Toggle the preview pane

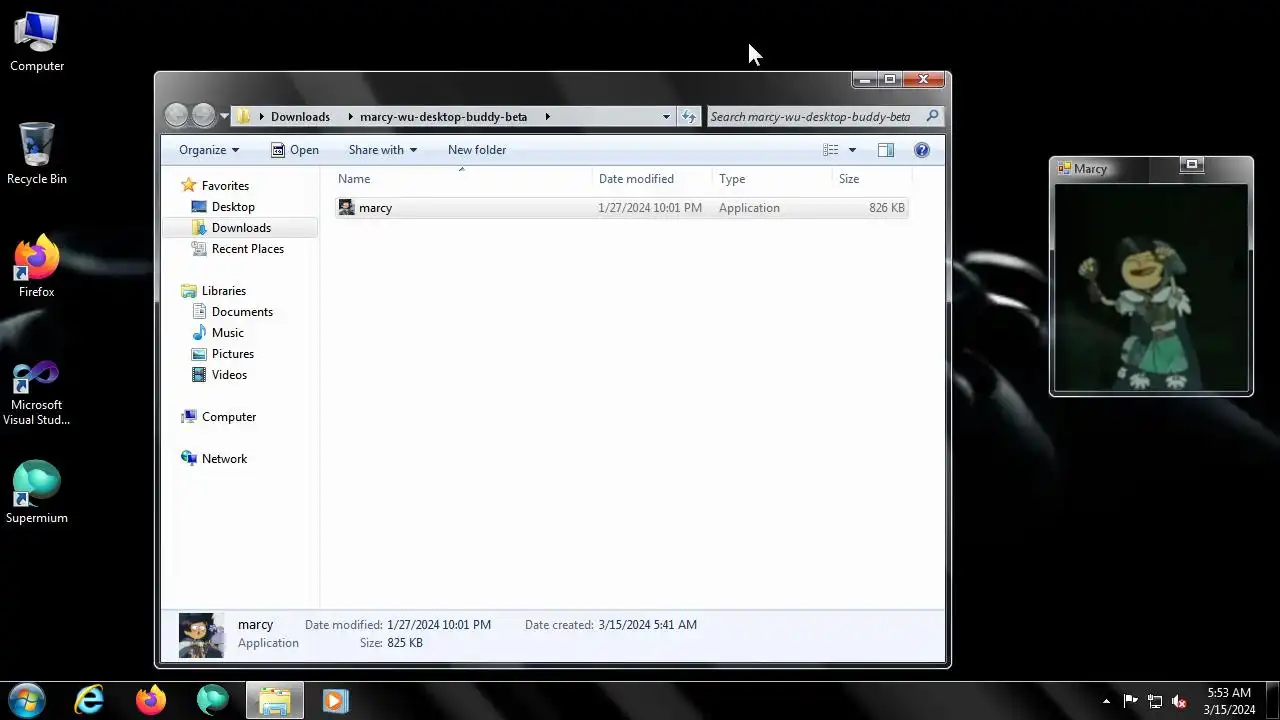pyautogui.click(x=886, y=150)
